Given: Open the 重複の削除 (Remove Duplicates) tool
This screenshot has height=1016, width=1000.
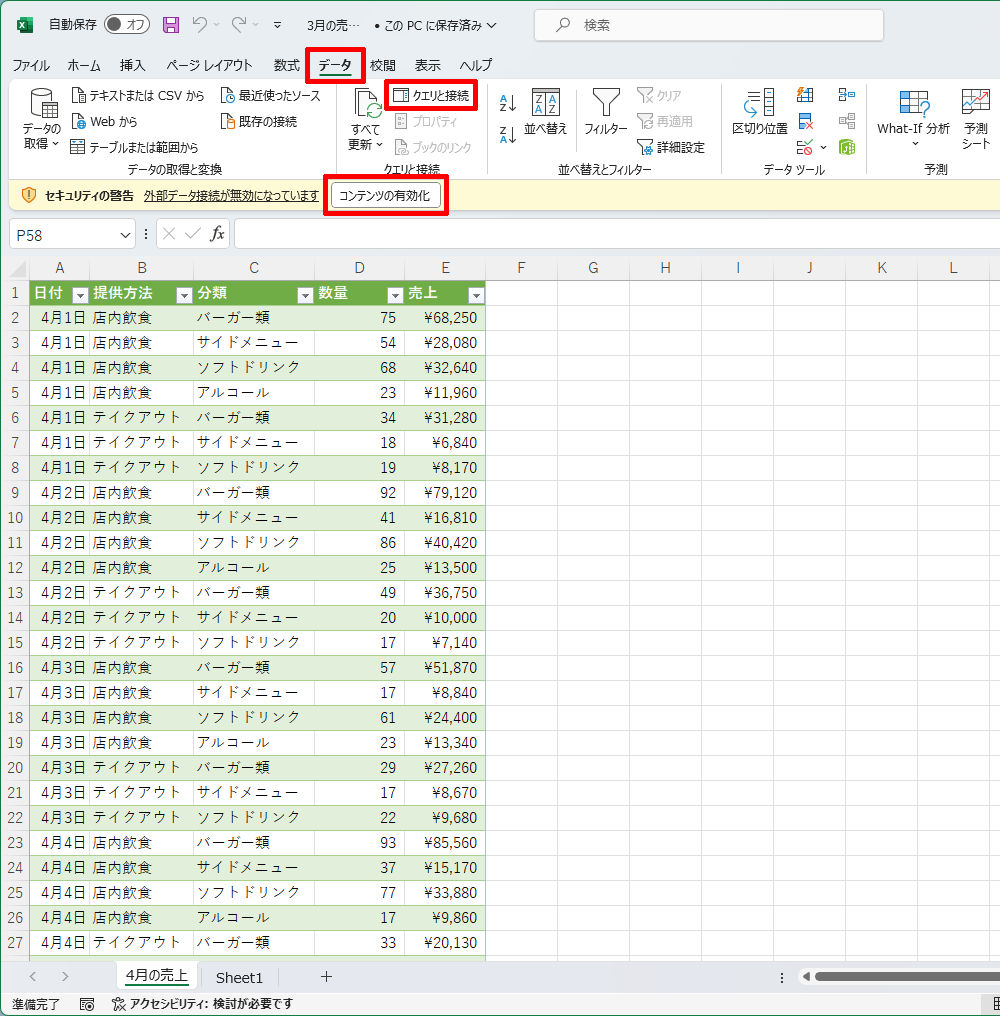Looking at the screenshot, I should pos(805,123).
